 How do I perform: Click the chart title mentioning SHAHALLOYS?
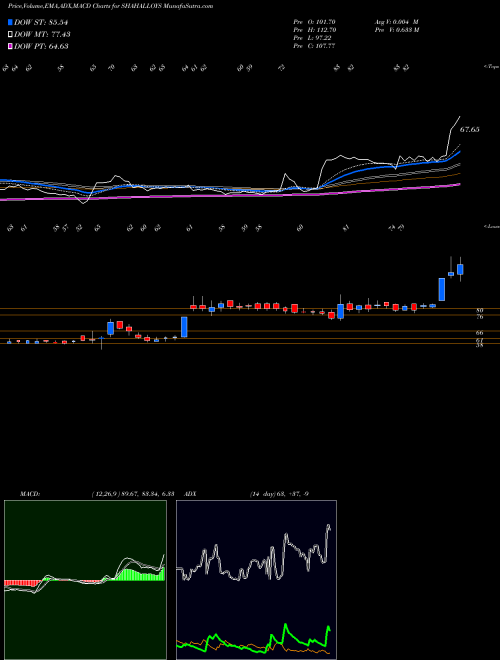tap(110, 6)
